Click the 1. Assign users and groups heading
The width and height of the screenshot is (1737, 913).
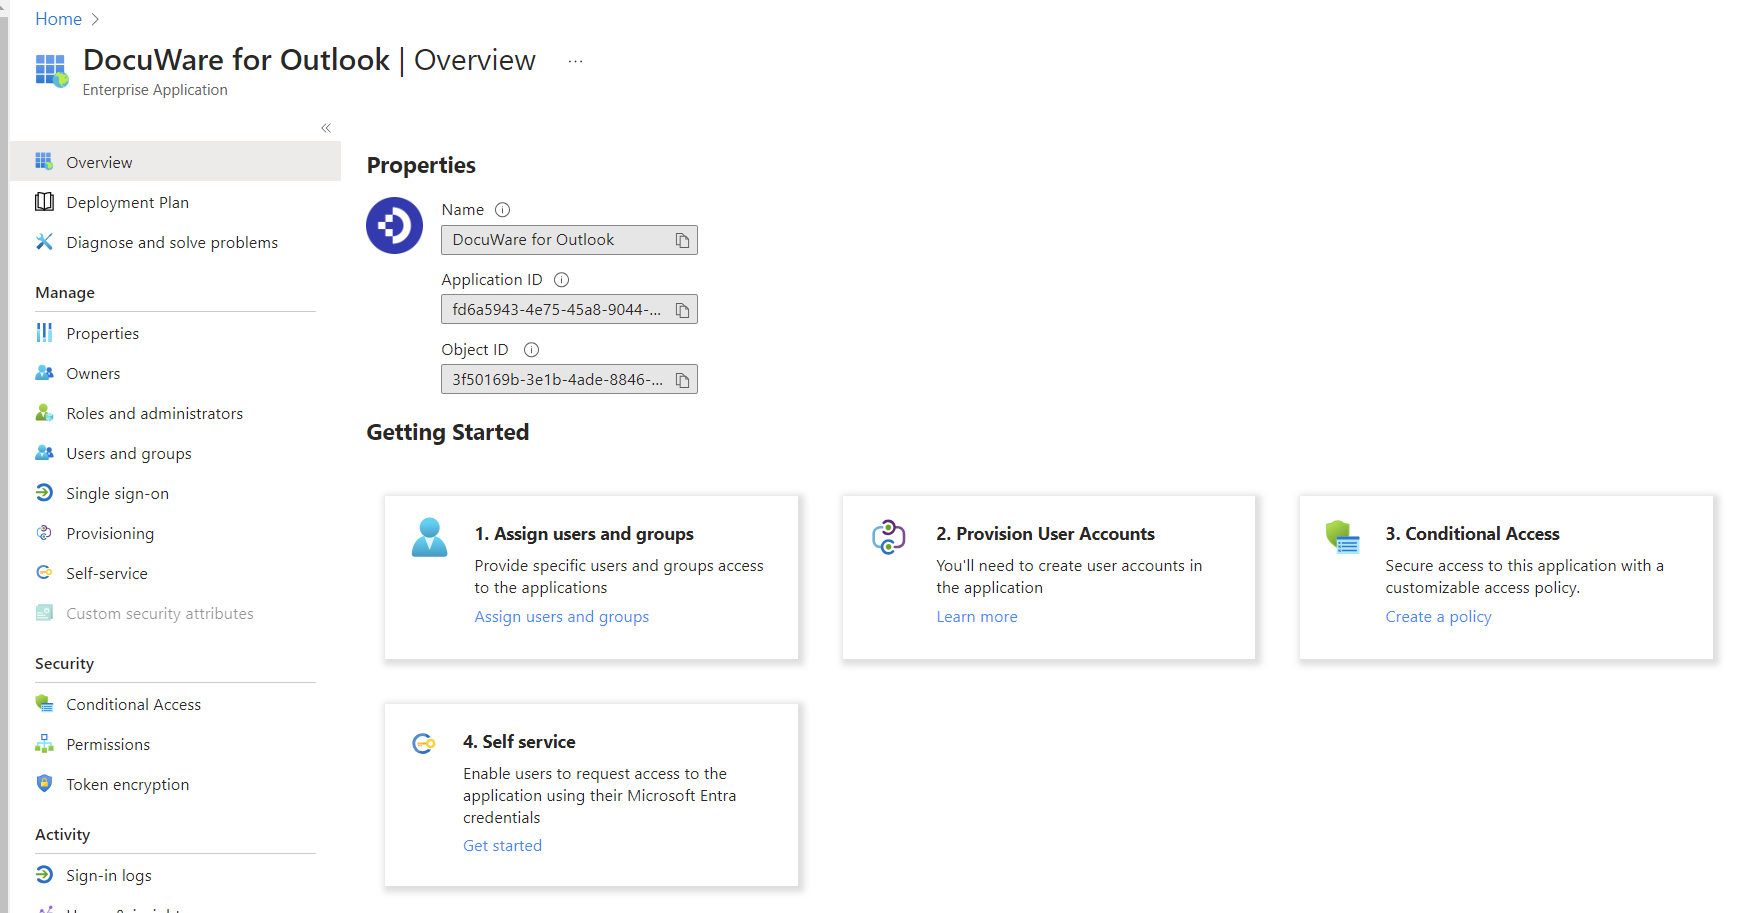pos(584,534)
